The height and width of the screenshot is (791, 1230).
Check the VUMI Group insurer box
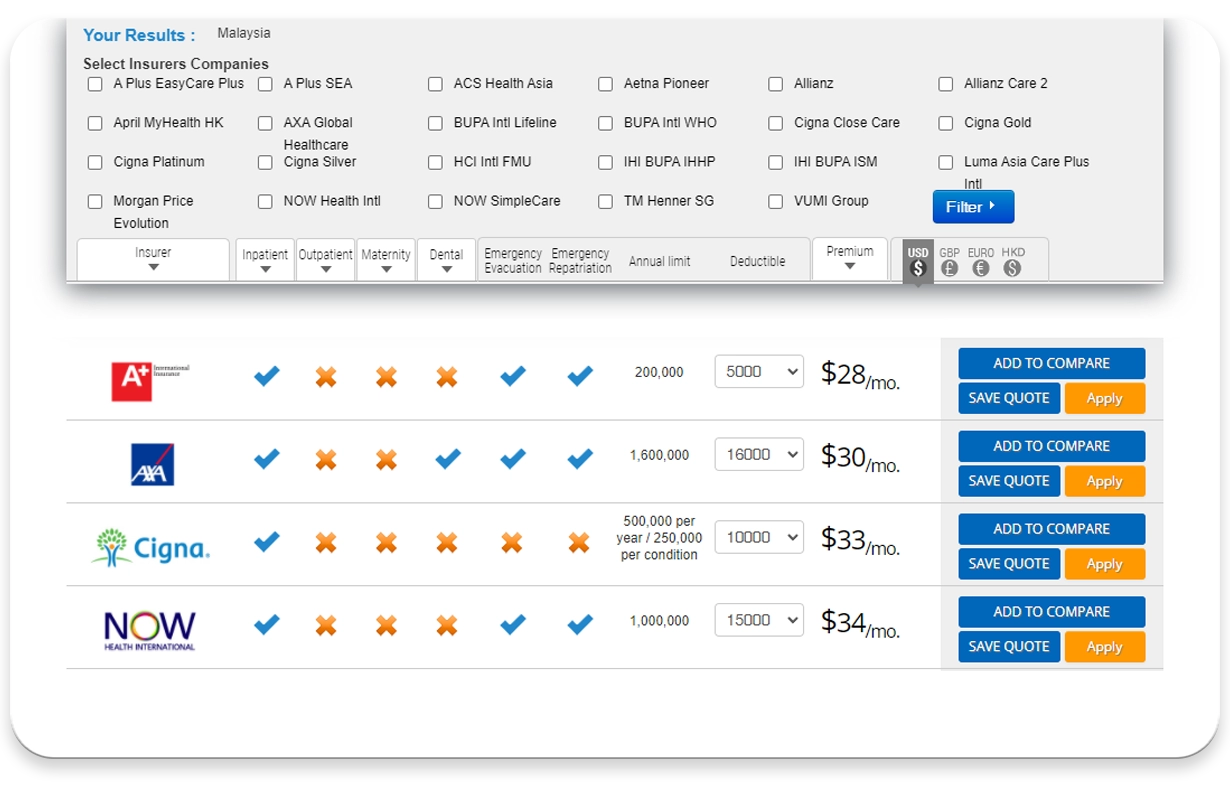click(x=775, y=201)
